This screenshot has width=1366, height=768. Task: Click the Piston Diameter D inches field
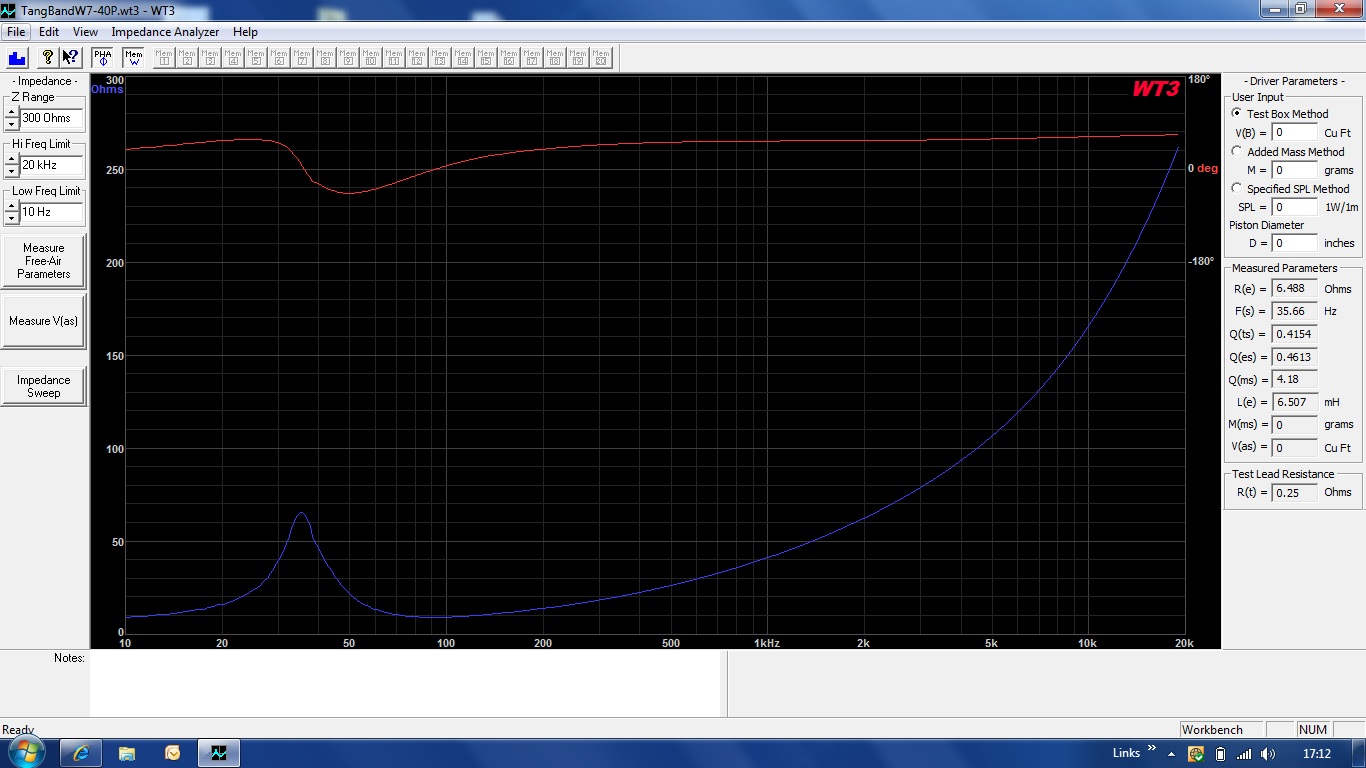pos(1295,243)
